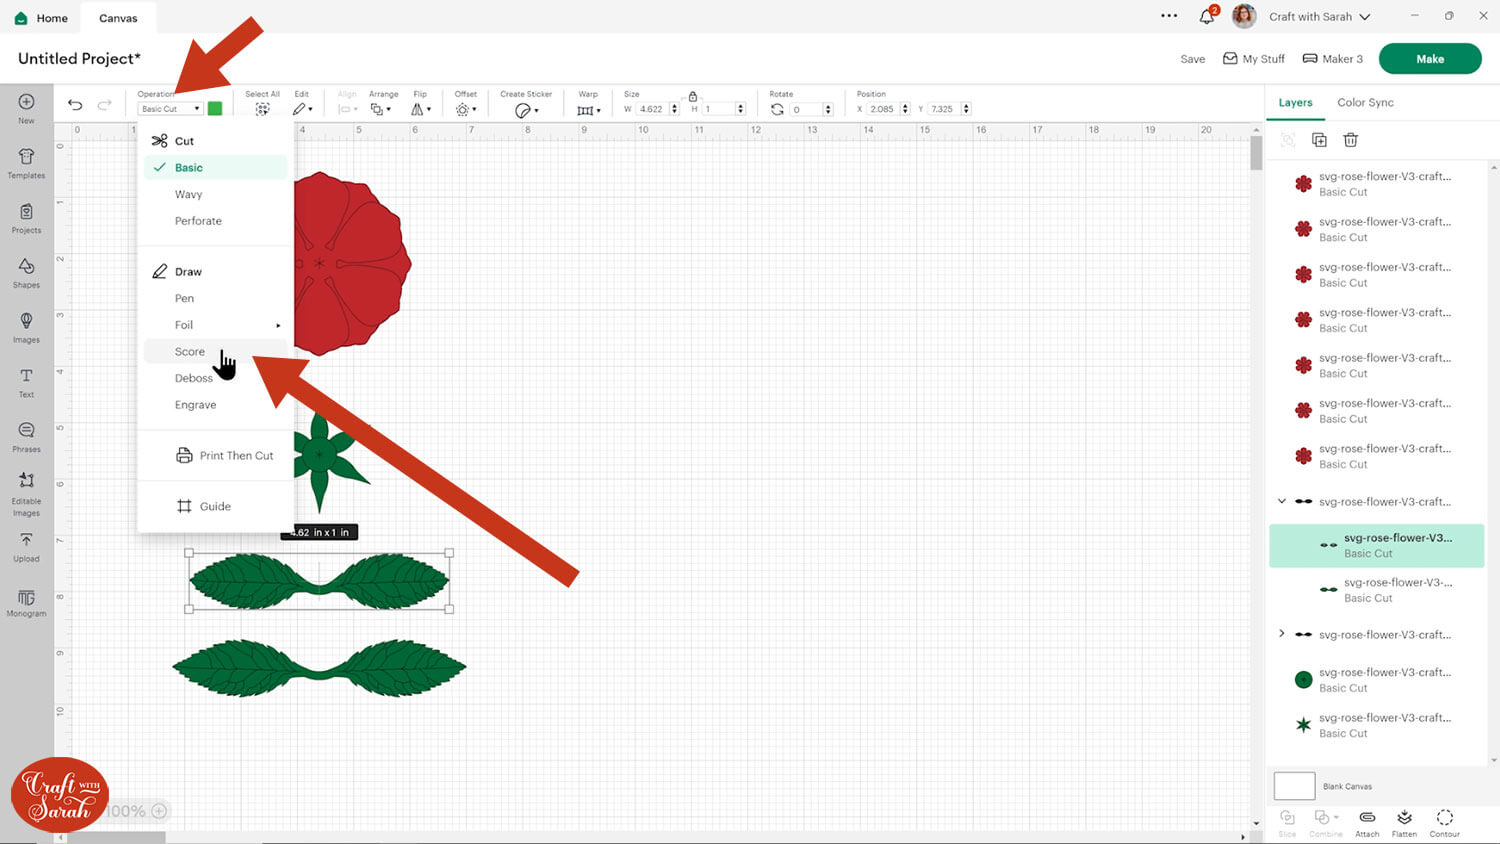Open the Offset tool

pos(465,109)
